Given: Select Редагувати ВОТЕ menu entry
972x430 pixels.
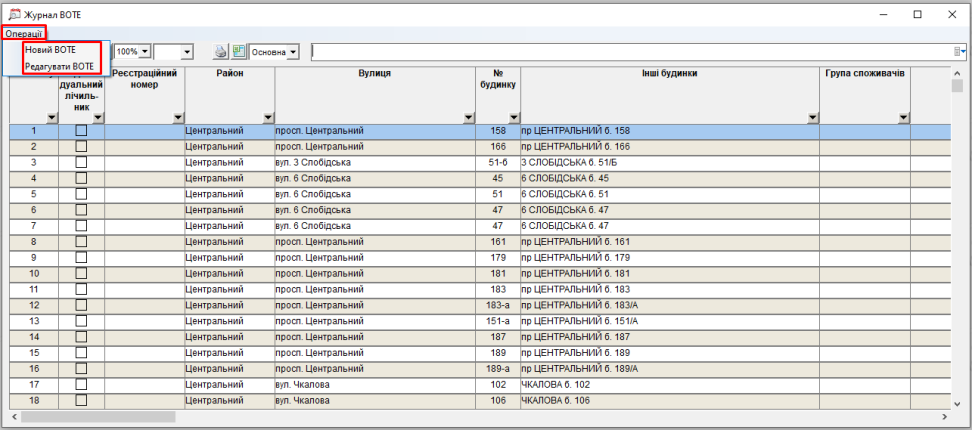Looking at the screenshot, I should (60, 66).
